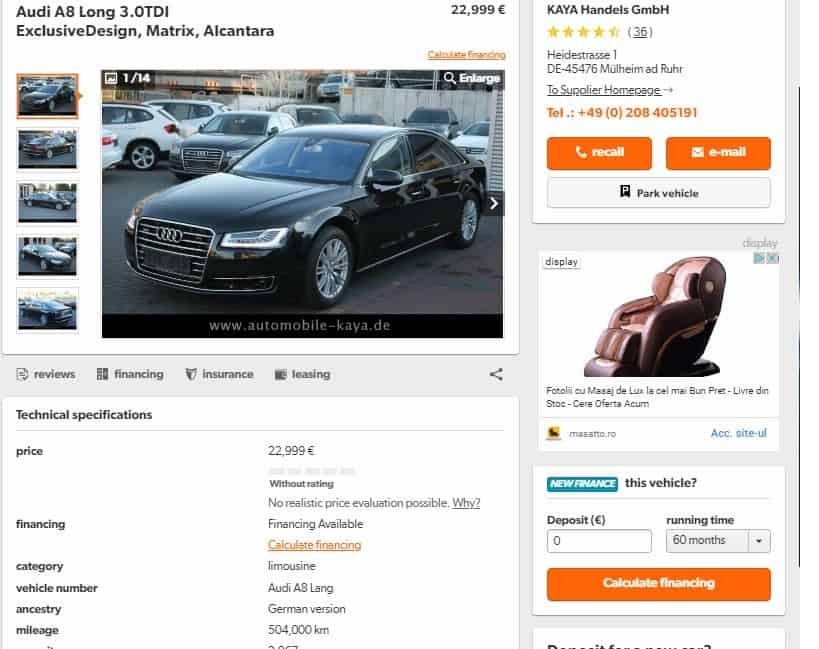The width and height of the screenshot is (819, 649).
Task: Click the reviews icon
Action: tap(22, 373)
